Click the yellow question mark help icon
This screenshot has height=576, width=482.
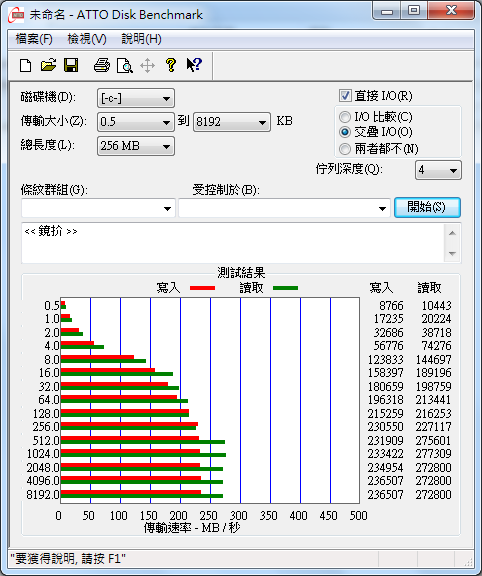[170, 65]
